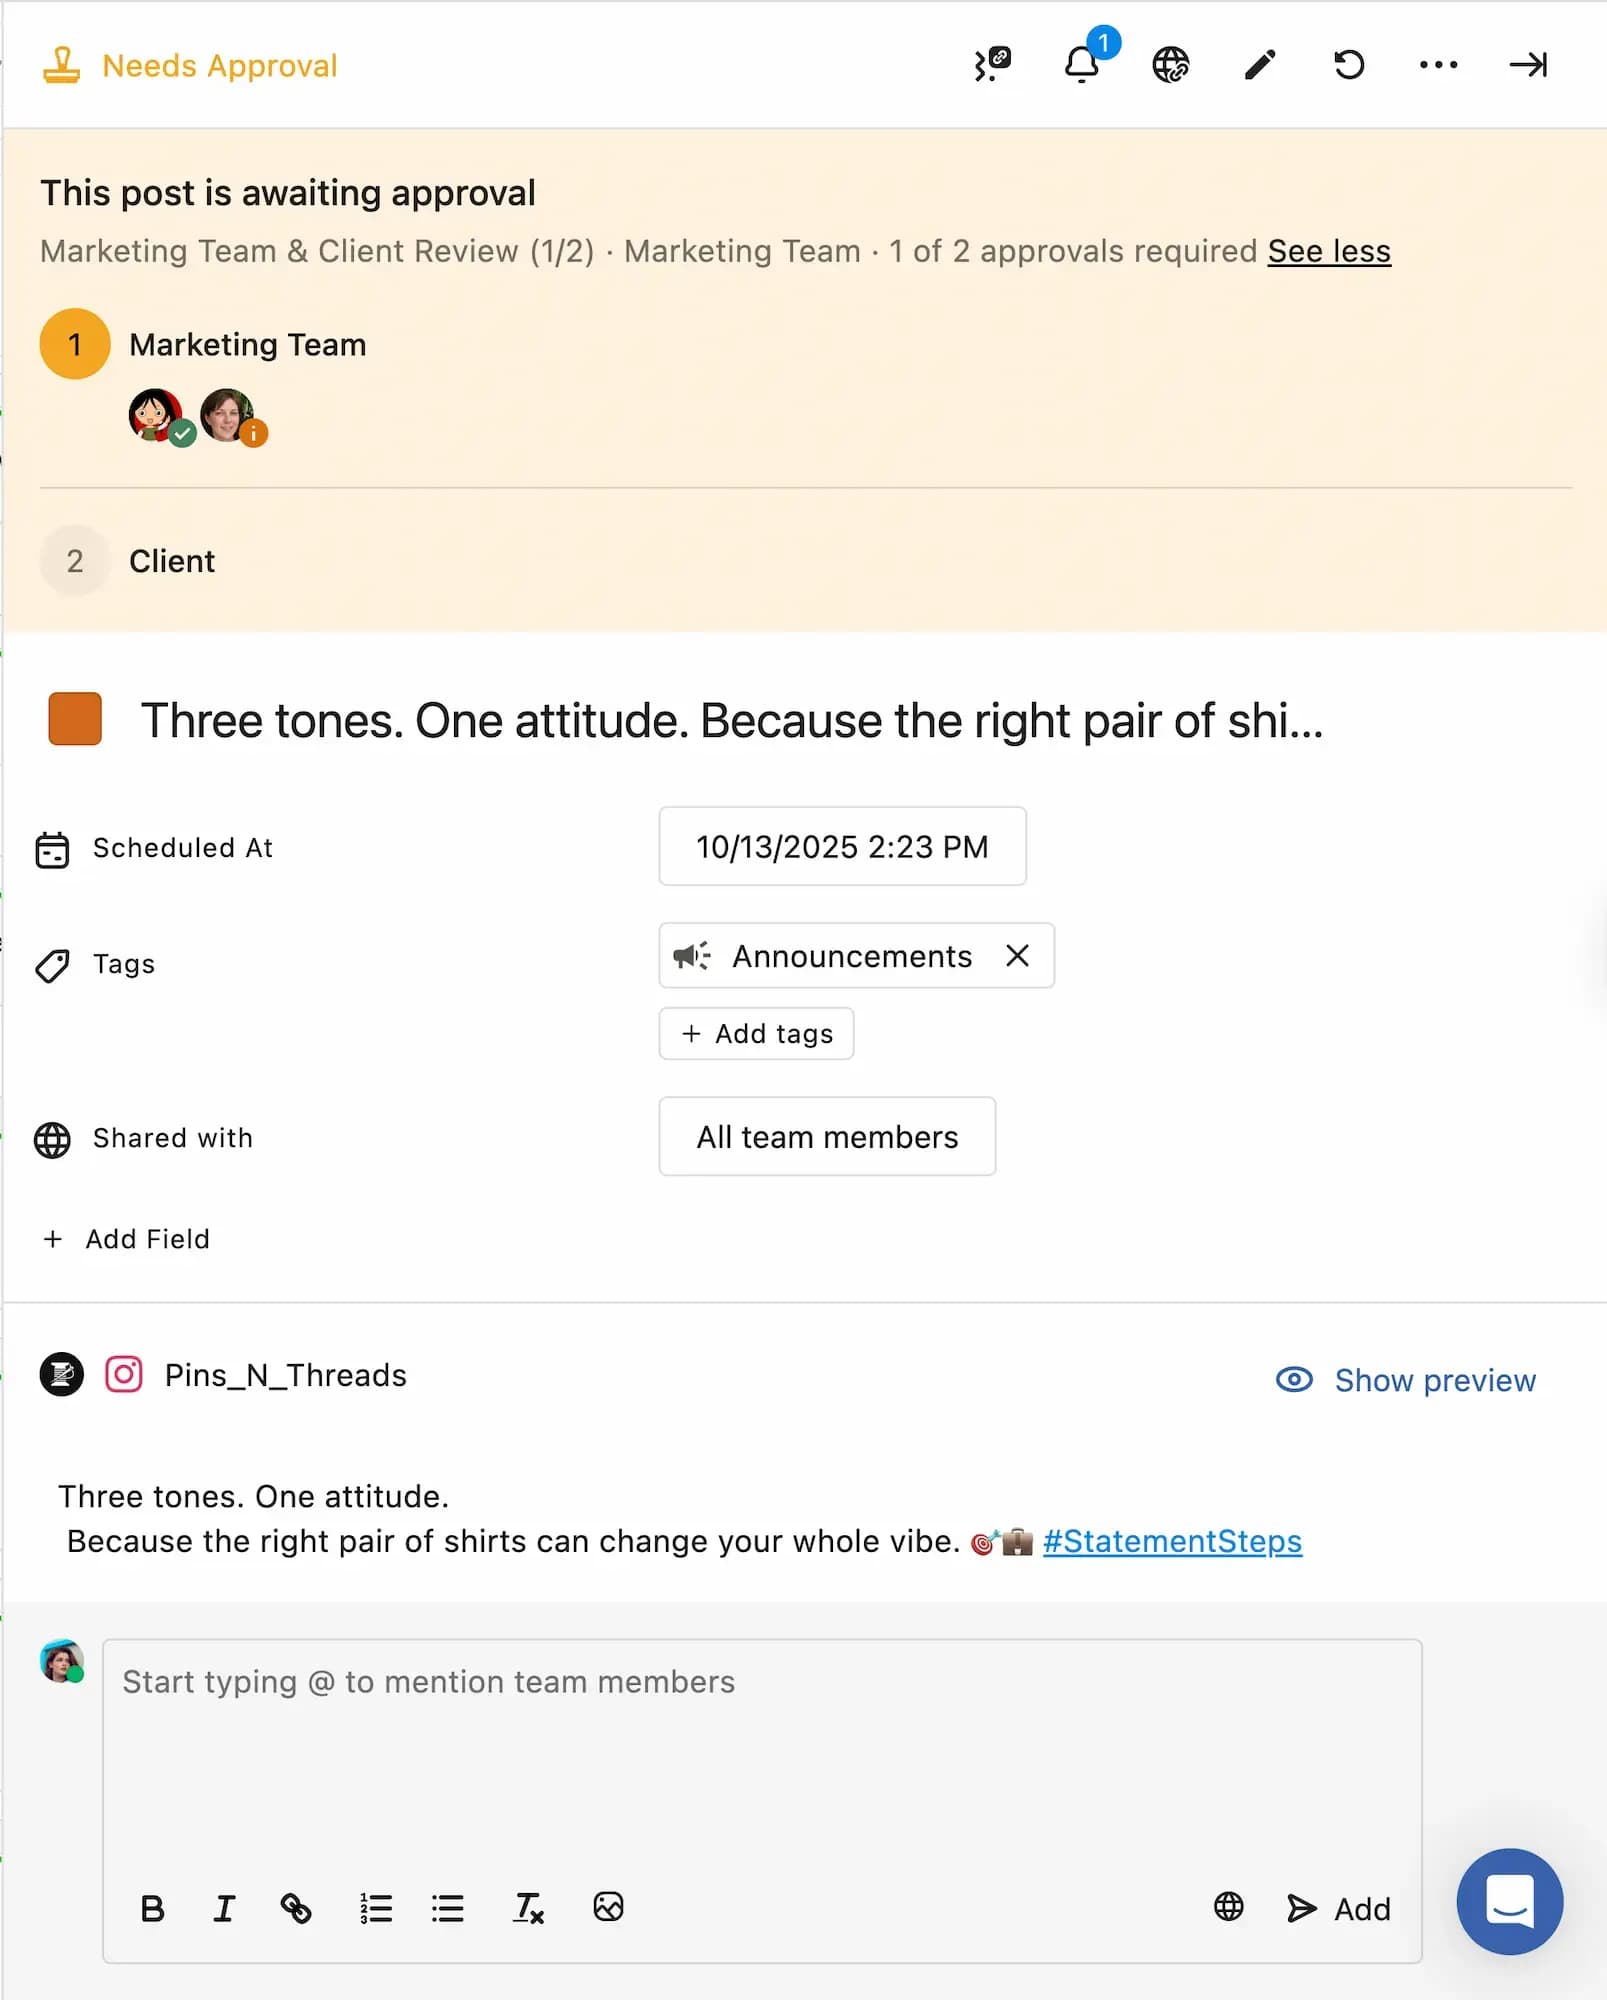Toggle the numbered list formatting
The image size is (1607, 2000).
376,1909
